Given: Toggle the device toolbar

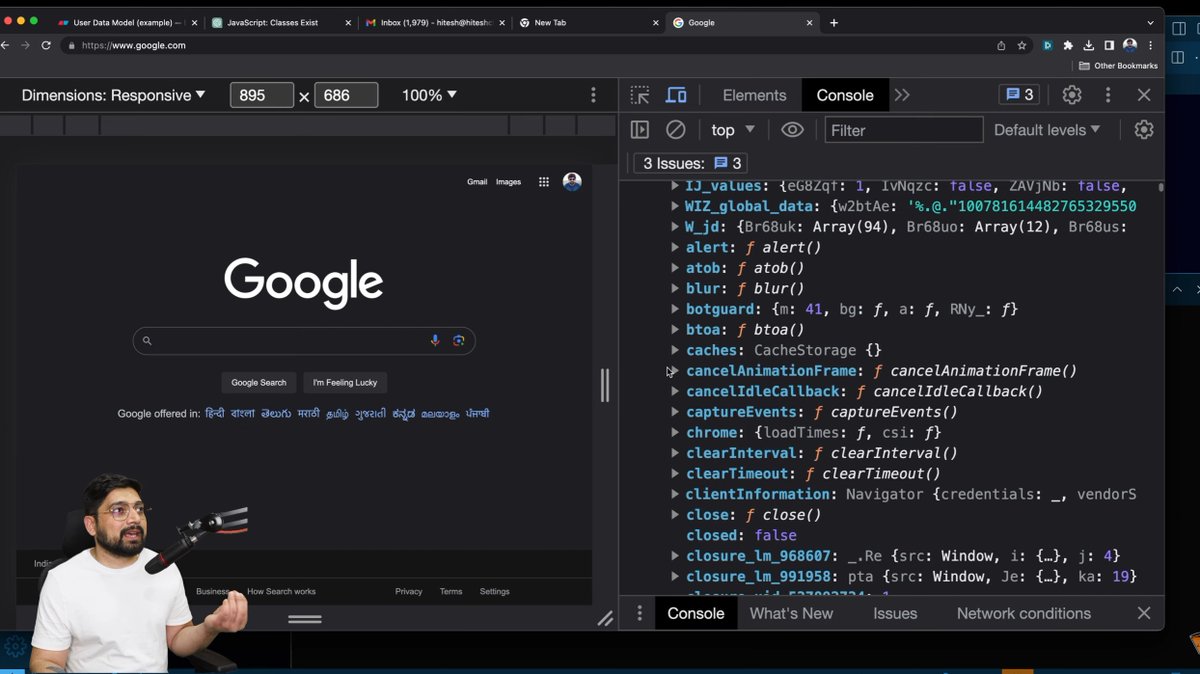Looking at the screenshot, I should (676, 94).
